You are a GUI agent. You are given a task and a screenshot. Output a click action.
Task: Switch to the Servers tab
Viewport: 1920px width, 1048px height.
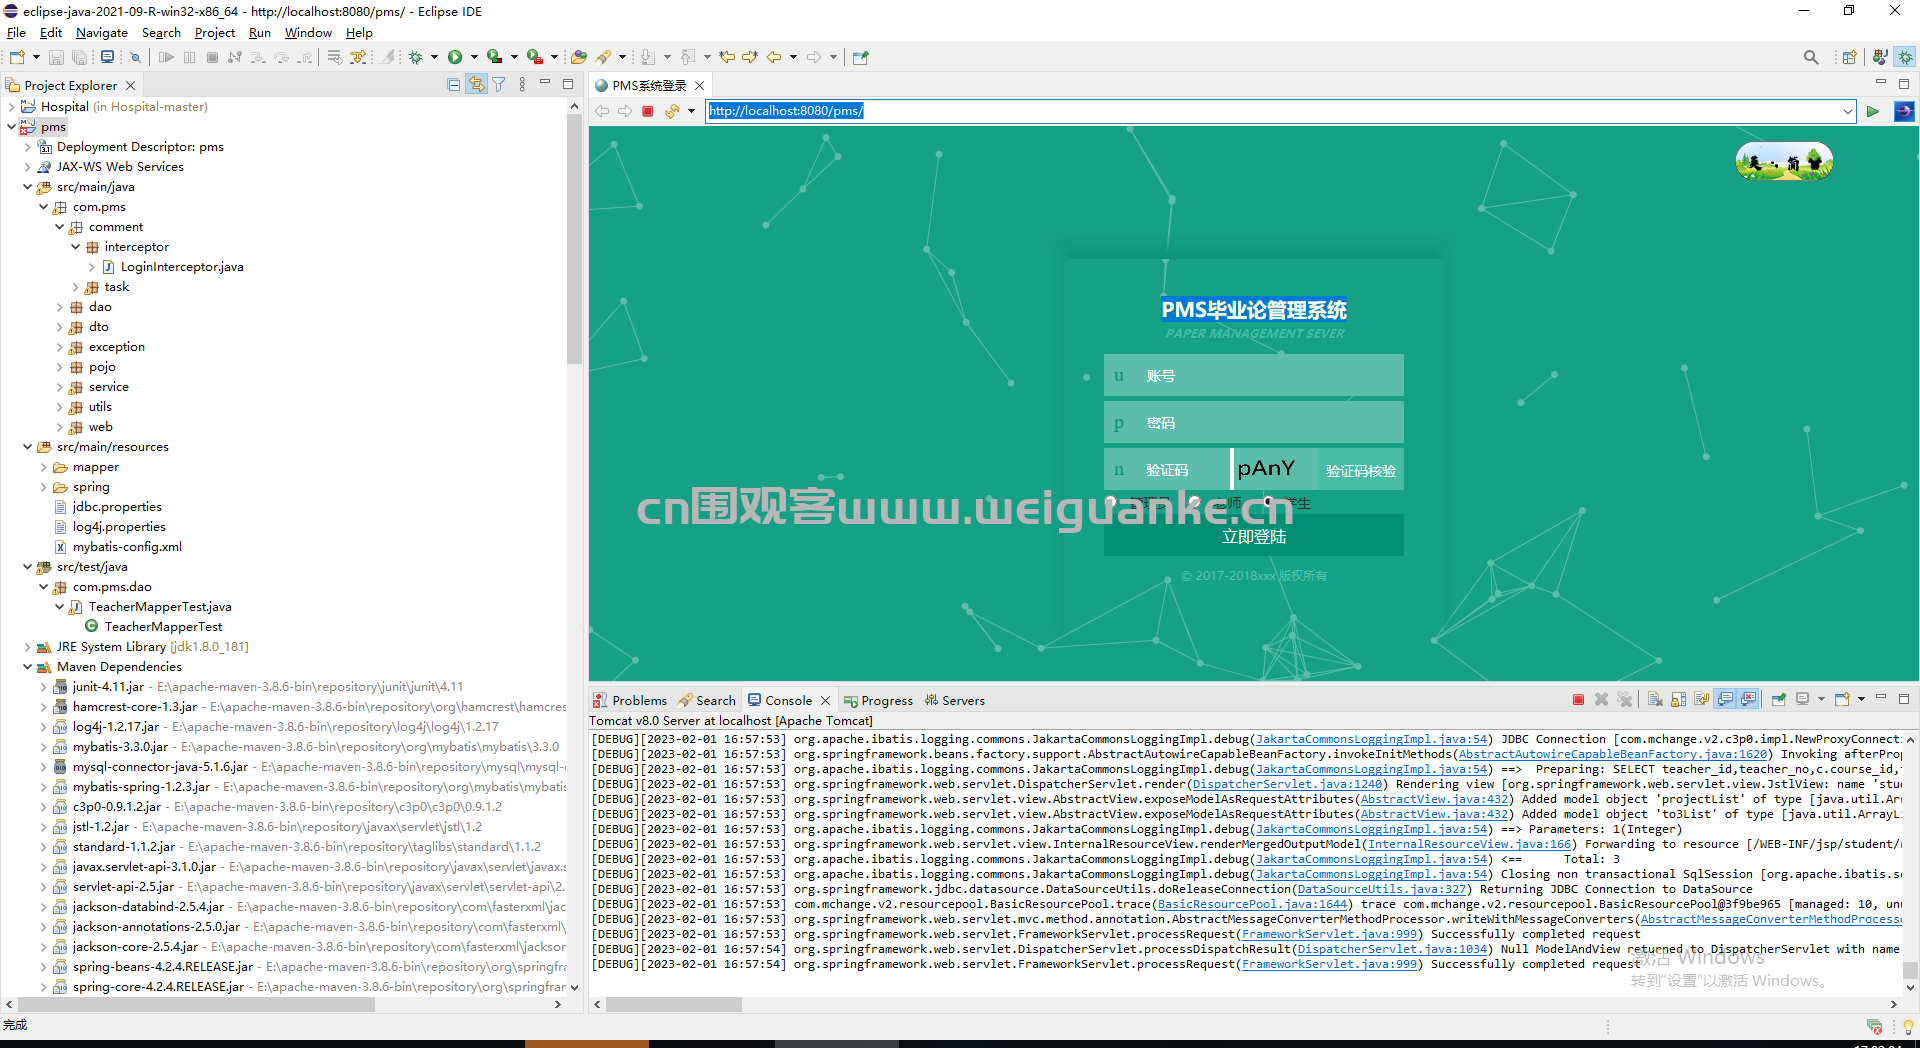click(955, 700)
